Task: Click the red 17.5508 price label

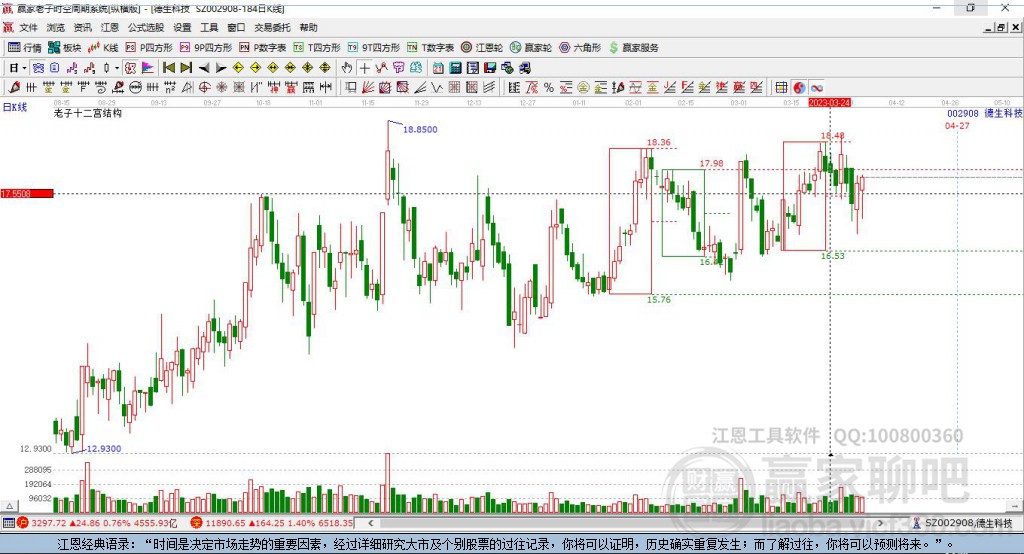Action: pos(27,193)
